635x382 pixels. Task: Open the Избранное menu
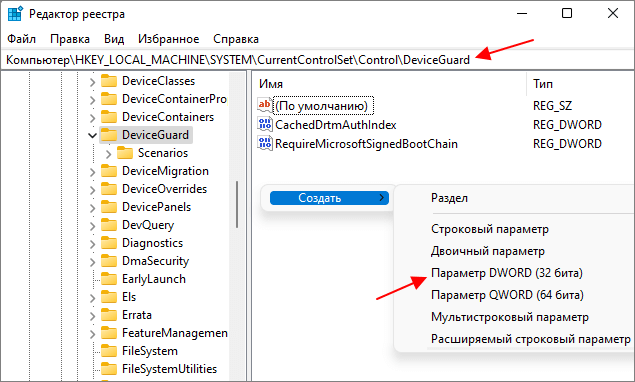168,39
